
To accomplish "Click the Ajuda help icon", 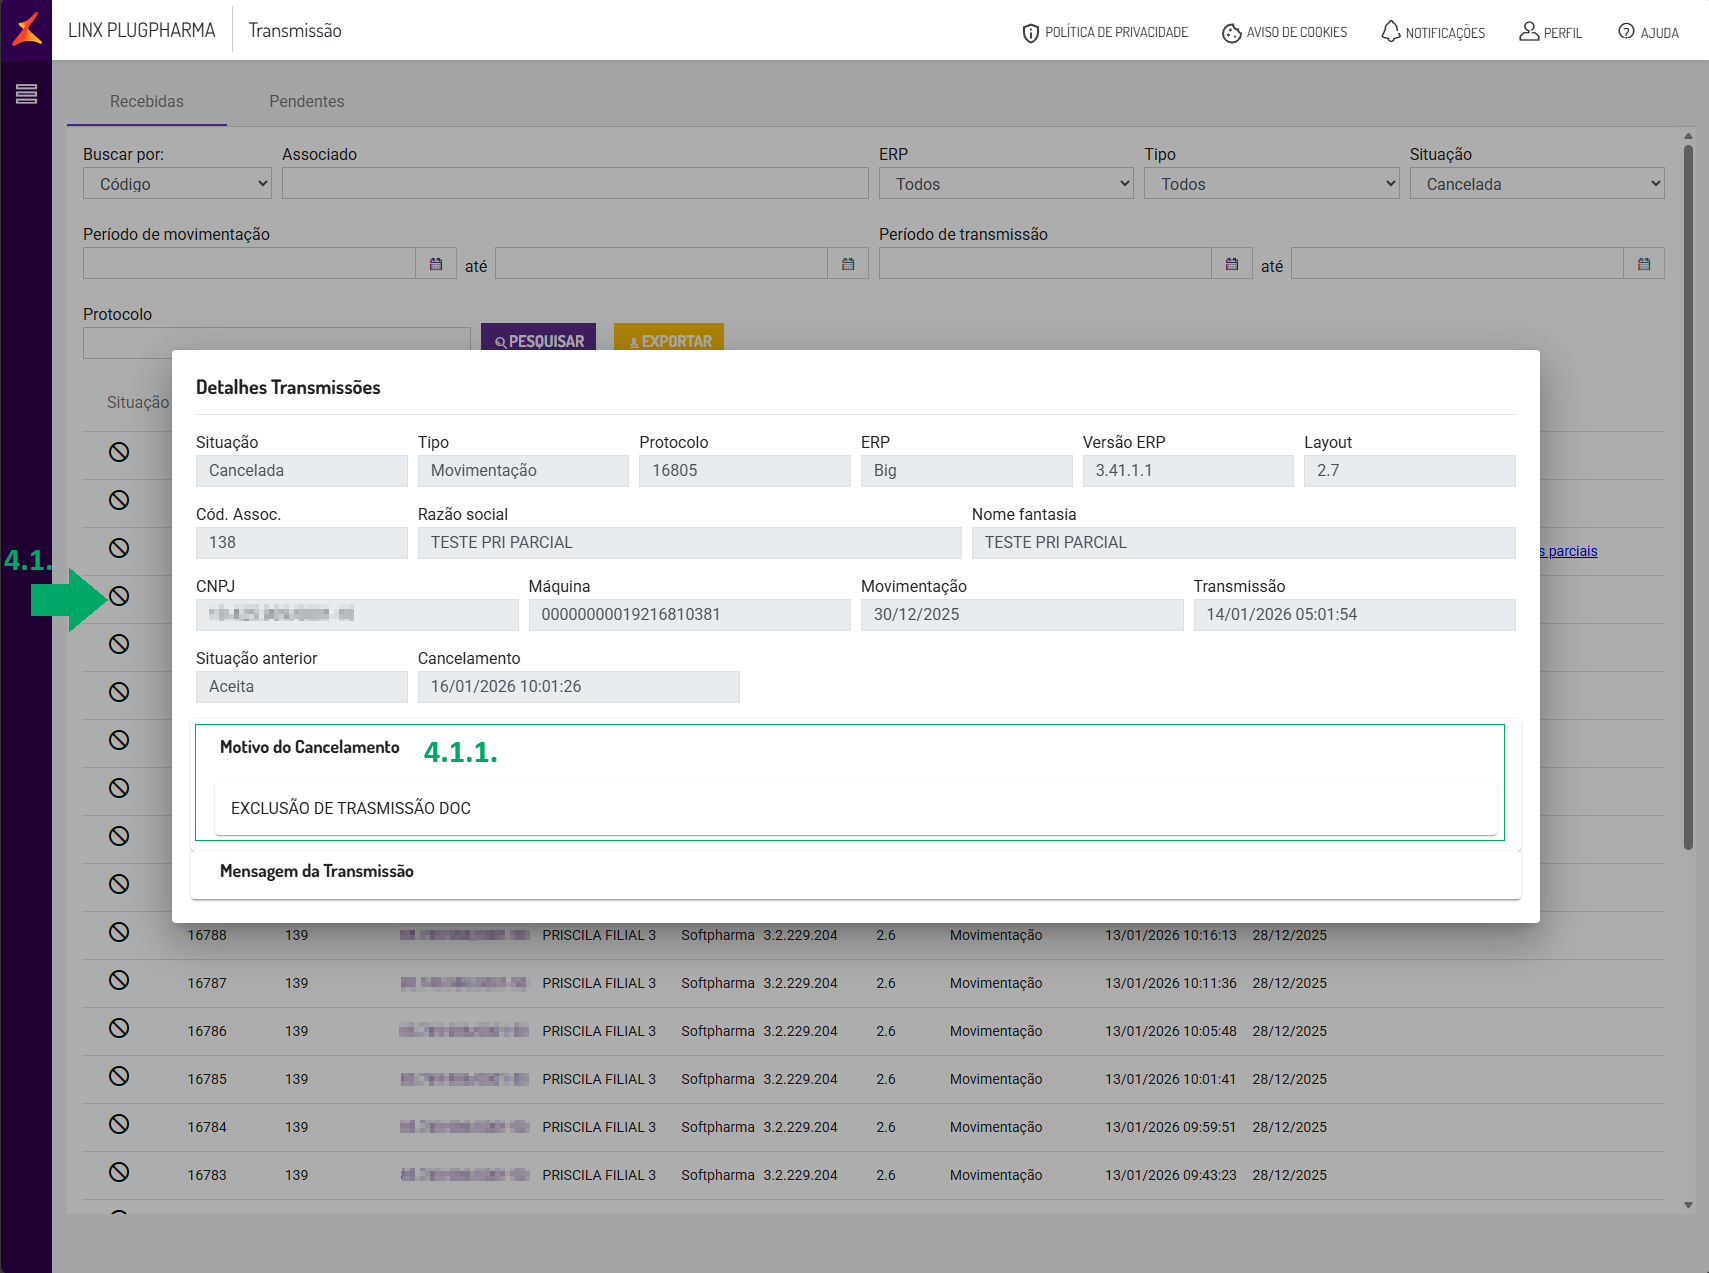I will 1626,32.
